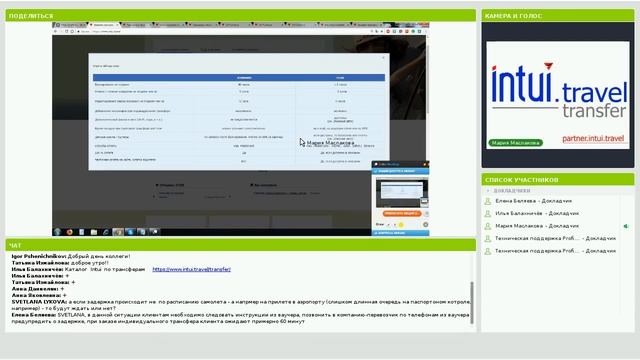
Task: Click the Windows Start button in shared screen
Action: (x=57, y=232)
